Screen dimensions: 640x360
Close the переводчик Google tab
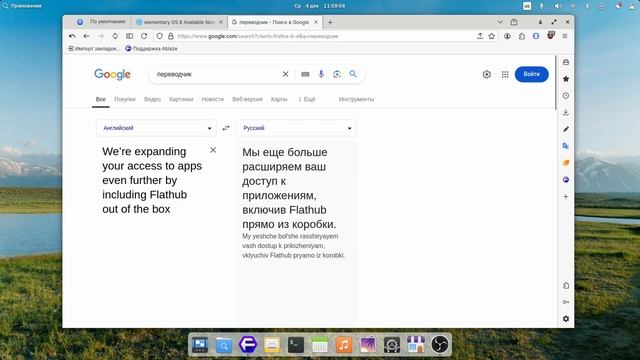tap(316, 22)
